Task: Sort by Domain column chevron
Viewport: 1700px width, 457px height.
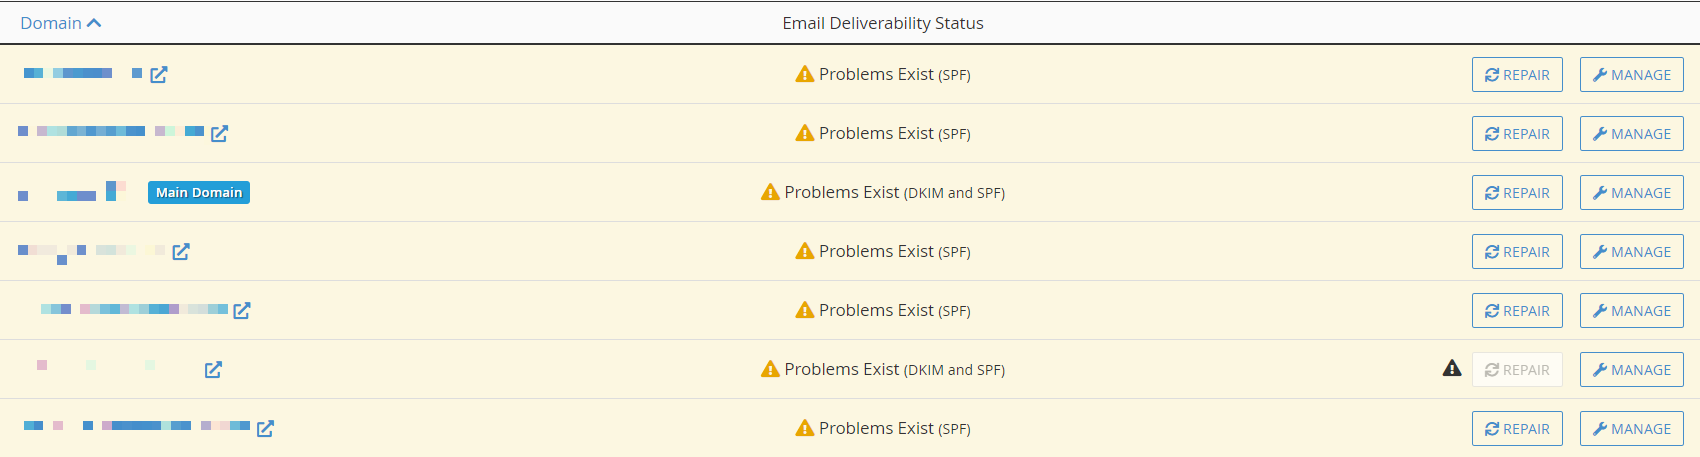Action: tap(94, 23)
